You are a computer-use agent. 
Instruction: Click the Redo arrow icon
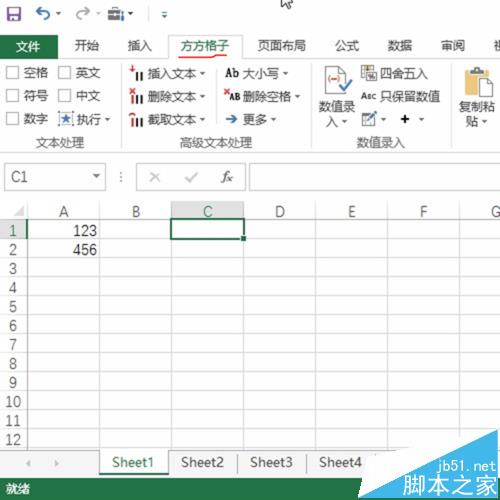pos(82,14)
